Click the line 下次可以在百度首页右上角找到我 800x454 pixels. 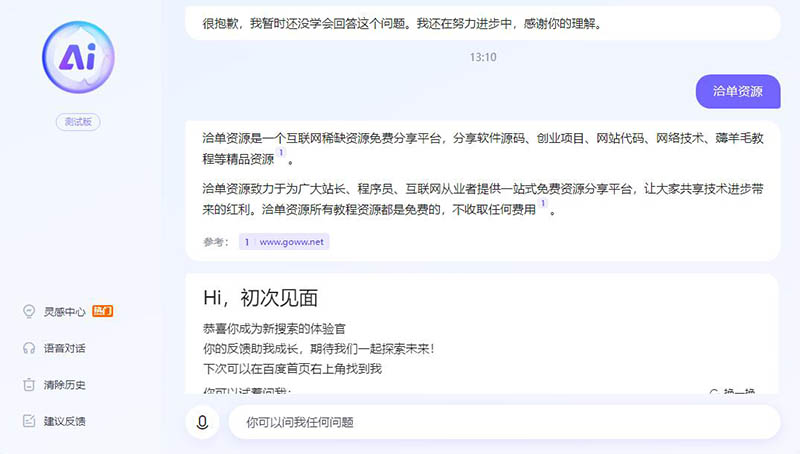292,369
